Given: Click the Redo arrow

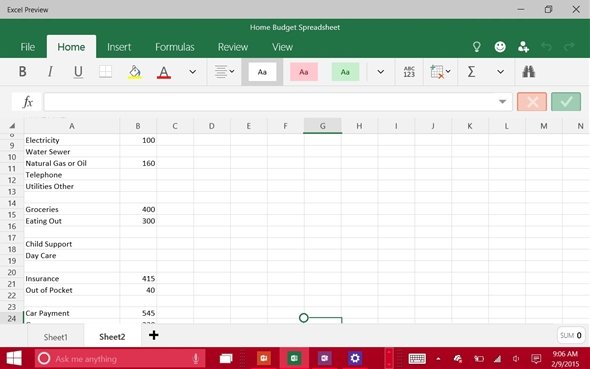Looking at the screenshot, I should tap(569, 47).
